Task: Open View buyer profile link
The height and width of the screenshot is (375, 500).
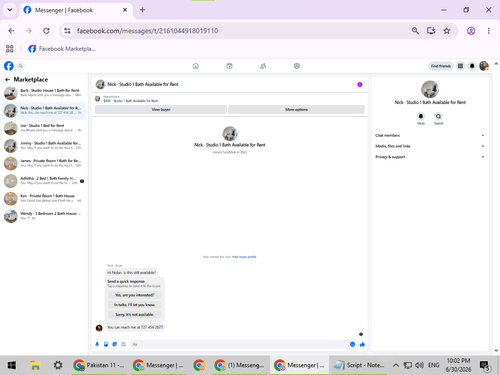Action: pyautogui.click(x=244, y=257)
